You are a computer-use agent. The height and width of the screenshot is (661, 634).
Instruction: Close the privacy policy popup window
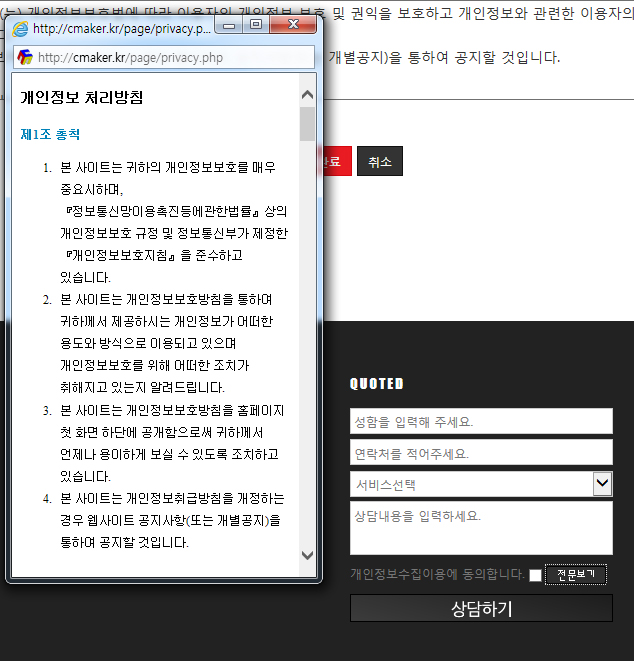pyautogui.click(x=293, y=24)
